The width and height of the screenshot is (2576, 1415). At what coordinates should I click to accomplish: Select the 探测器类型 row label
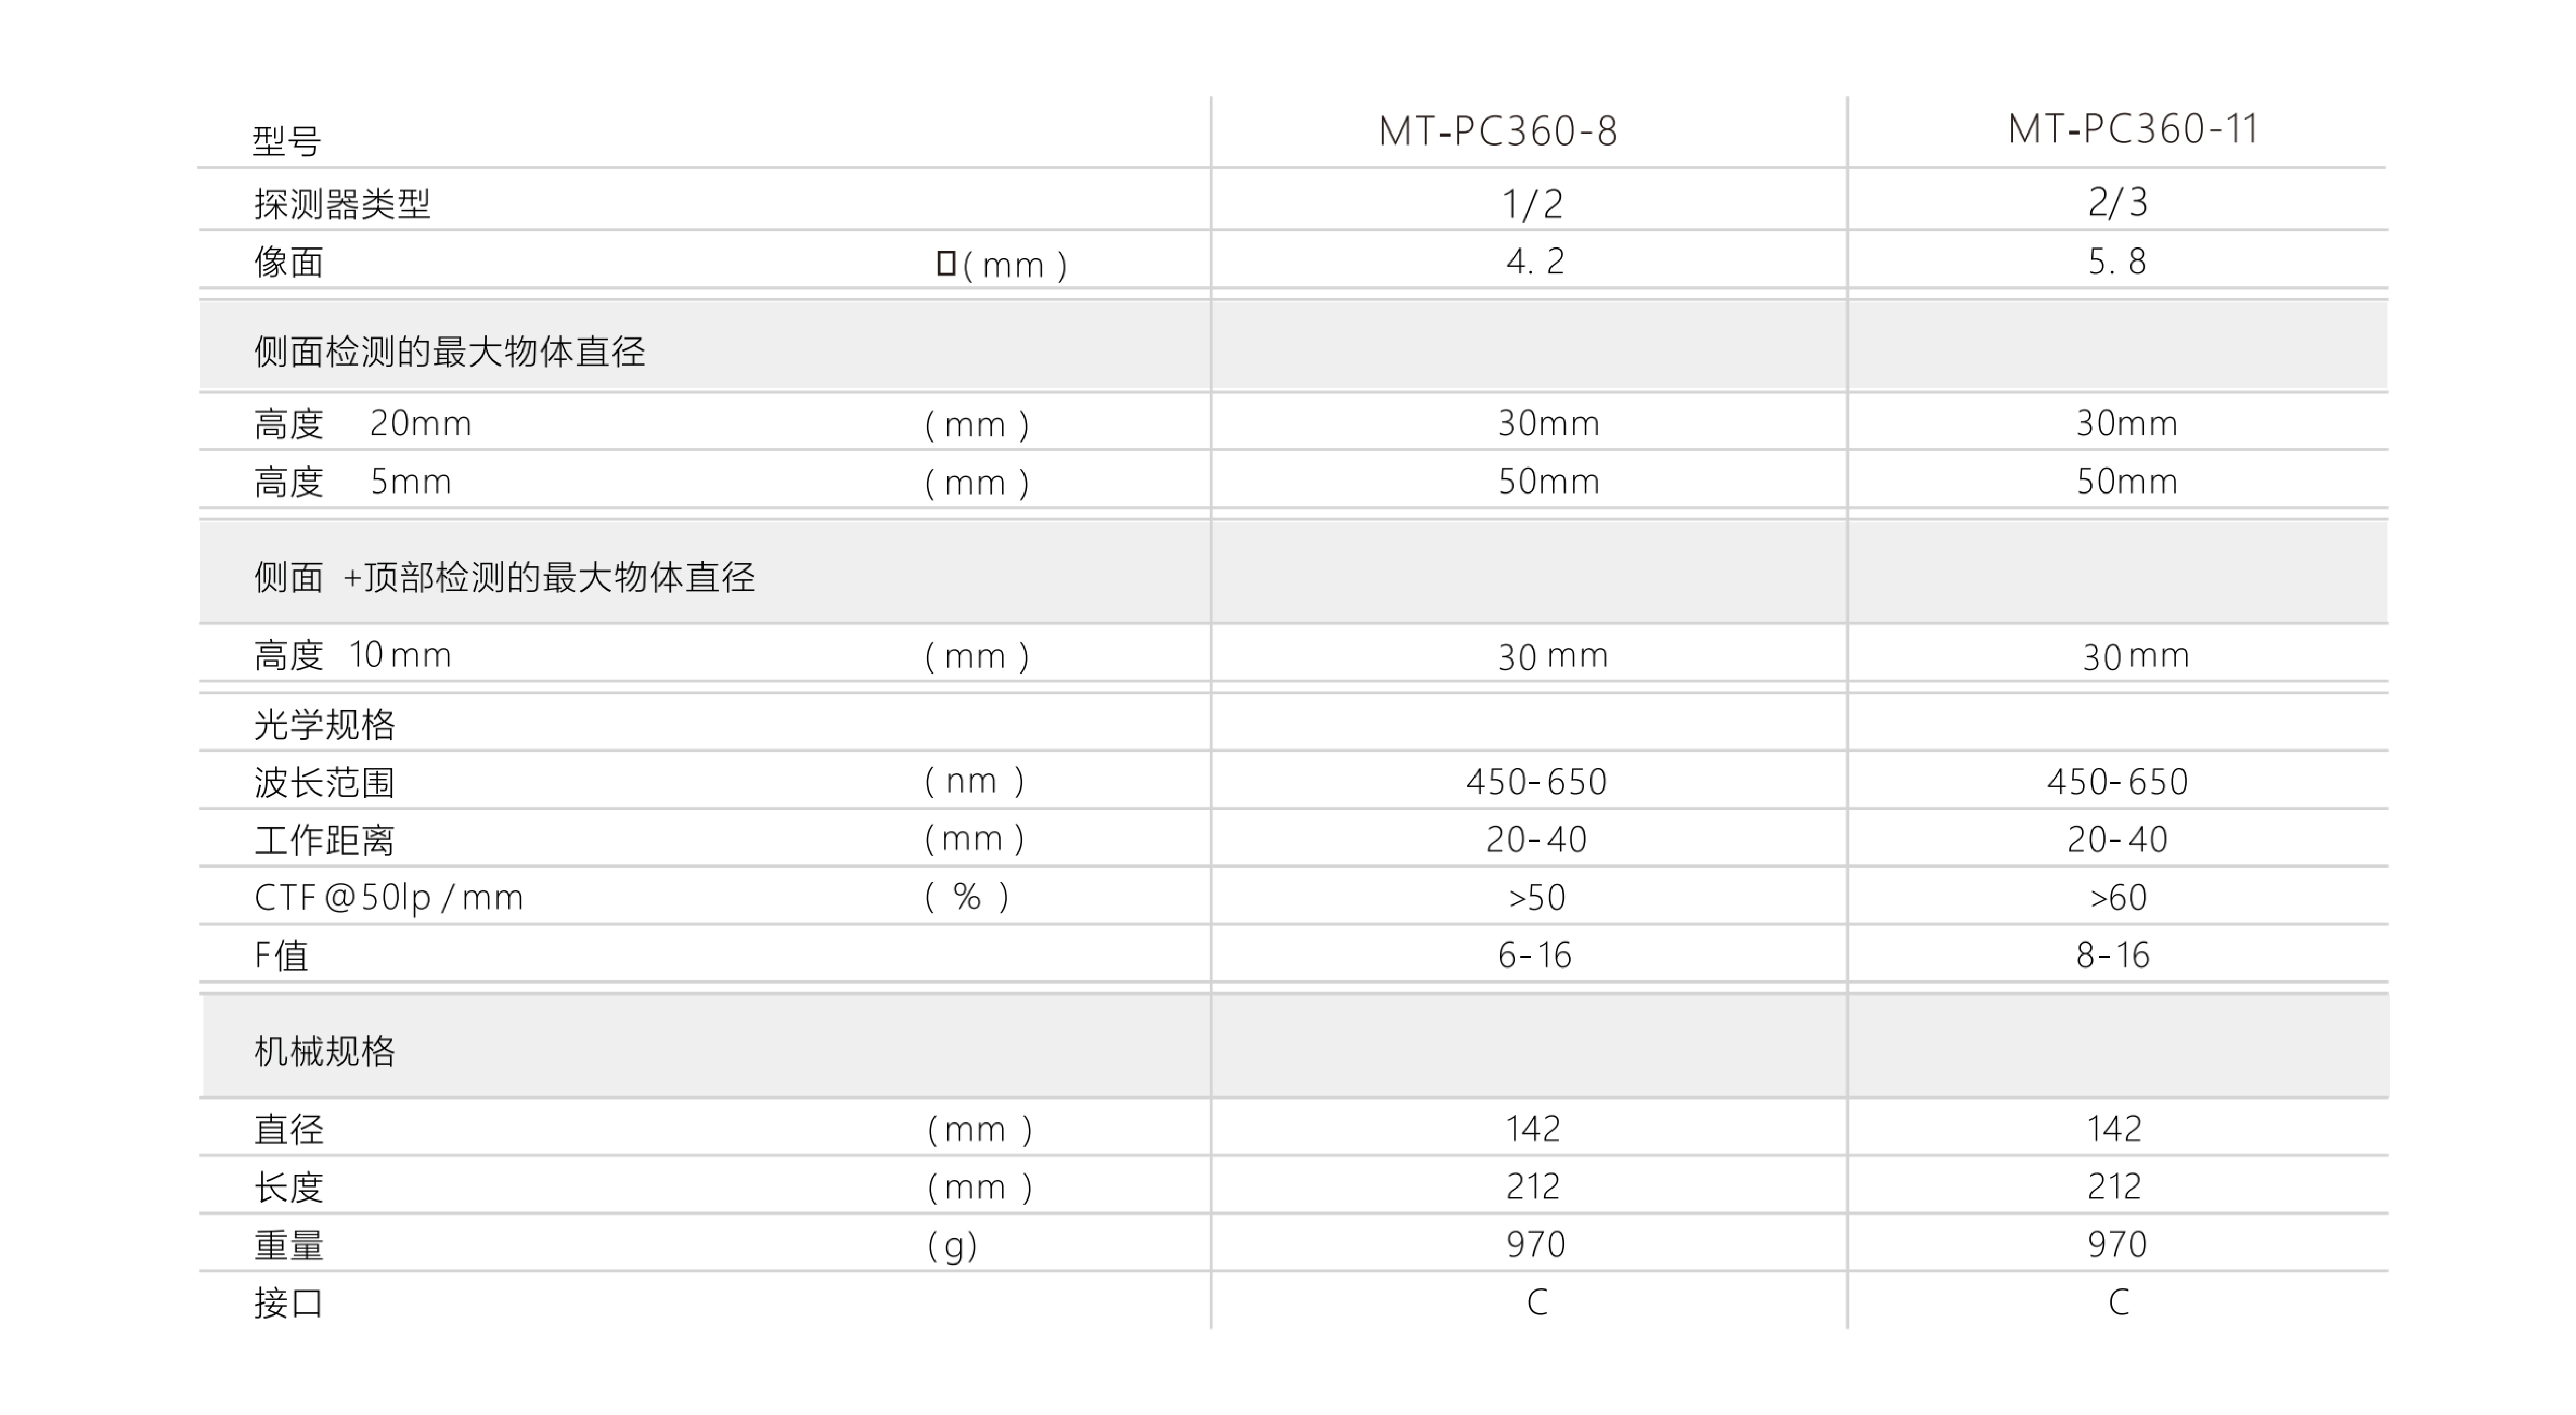click(342, 204)
